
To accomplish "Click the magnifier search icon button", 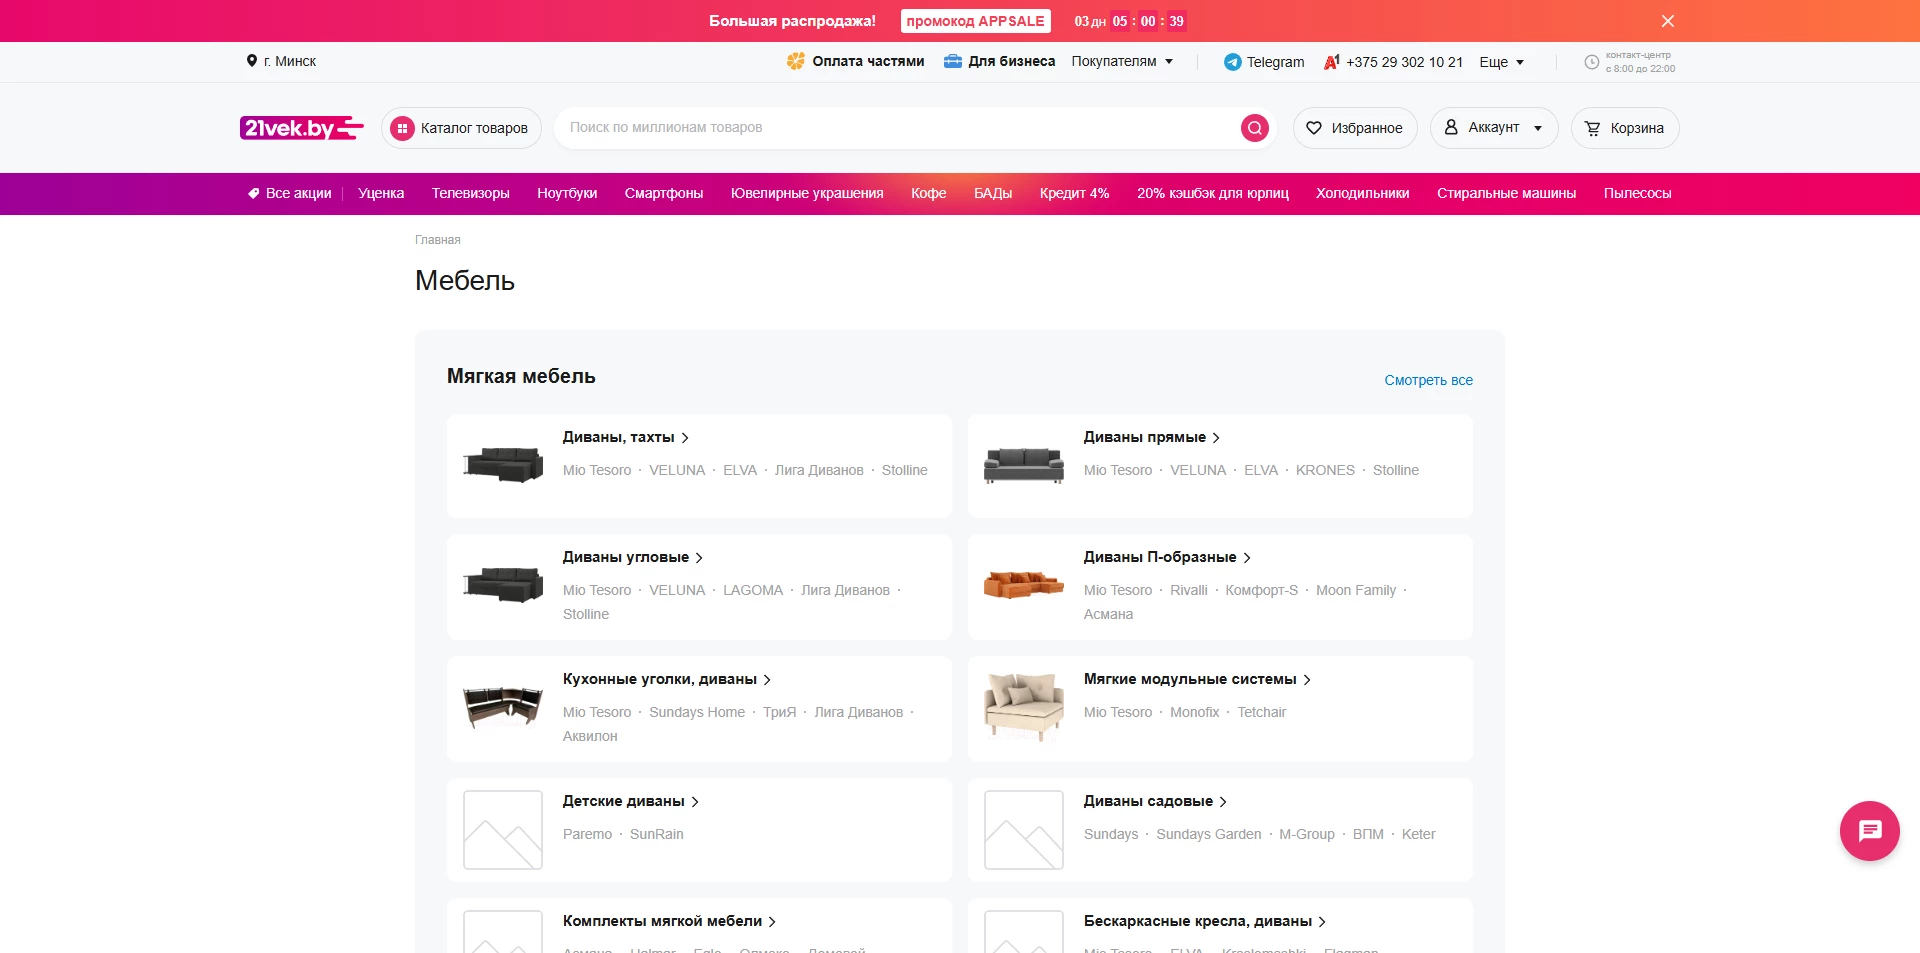I will click(x=1254, y=128).
